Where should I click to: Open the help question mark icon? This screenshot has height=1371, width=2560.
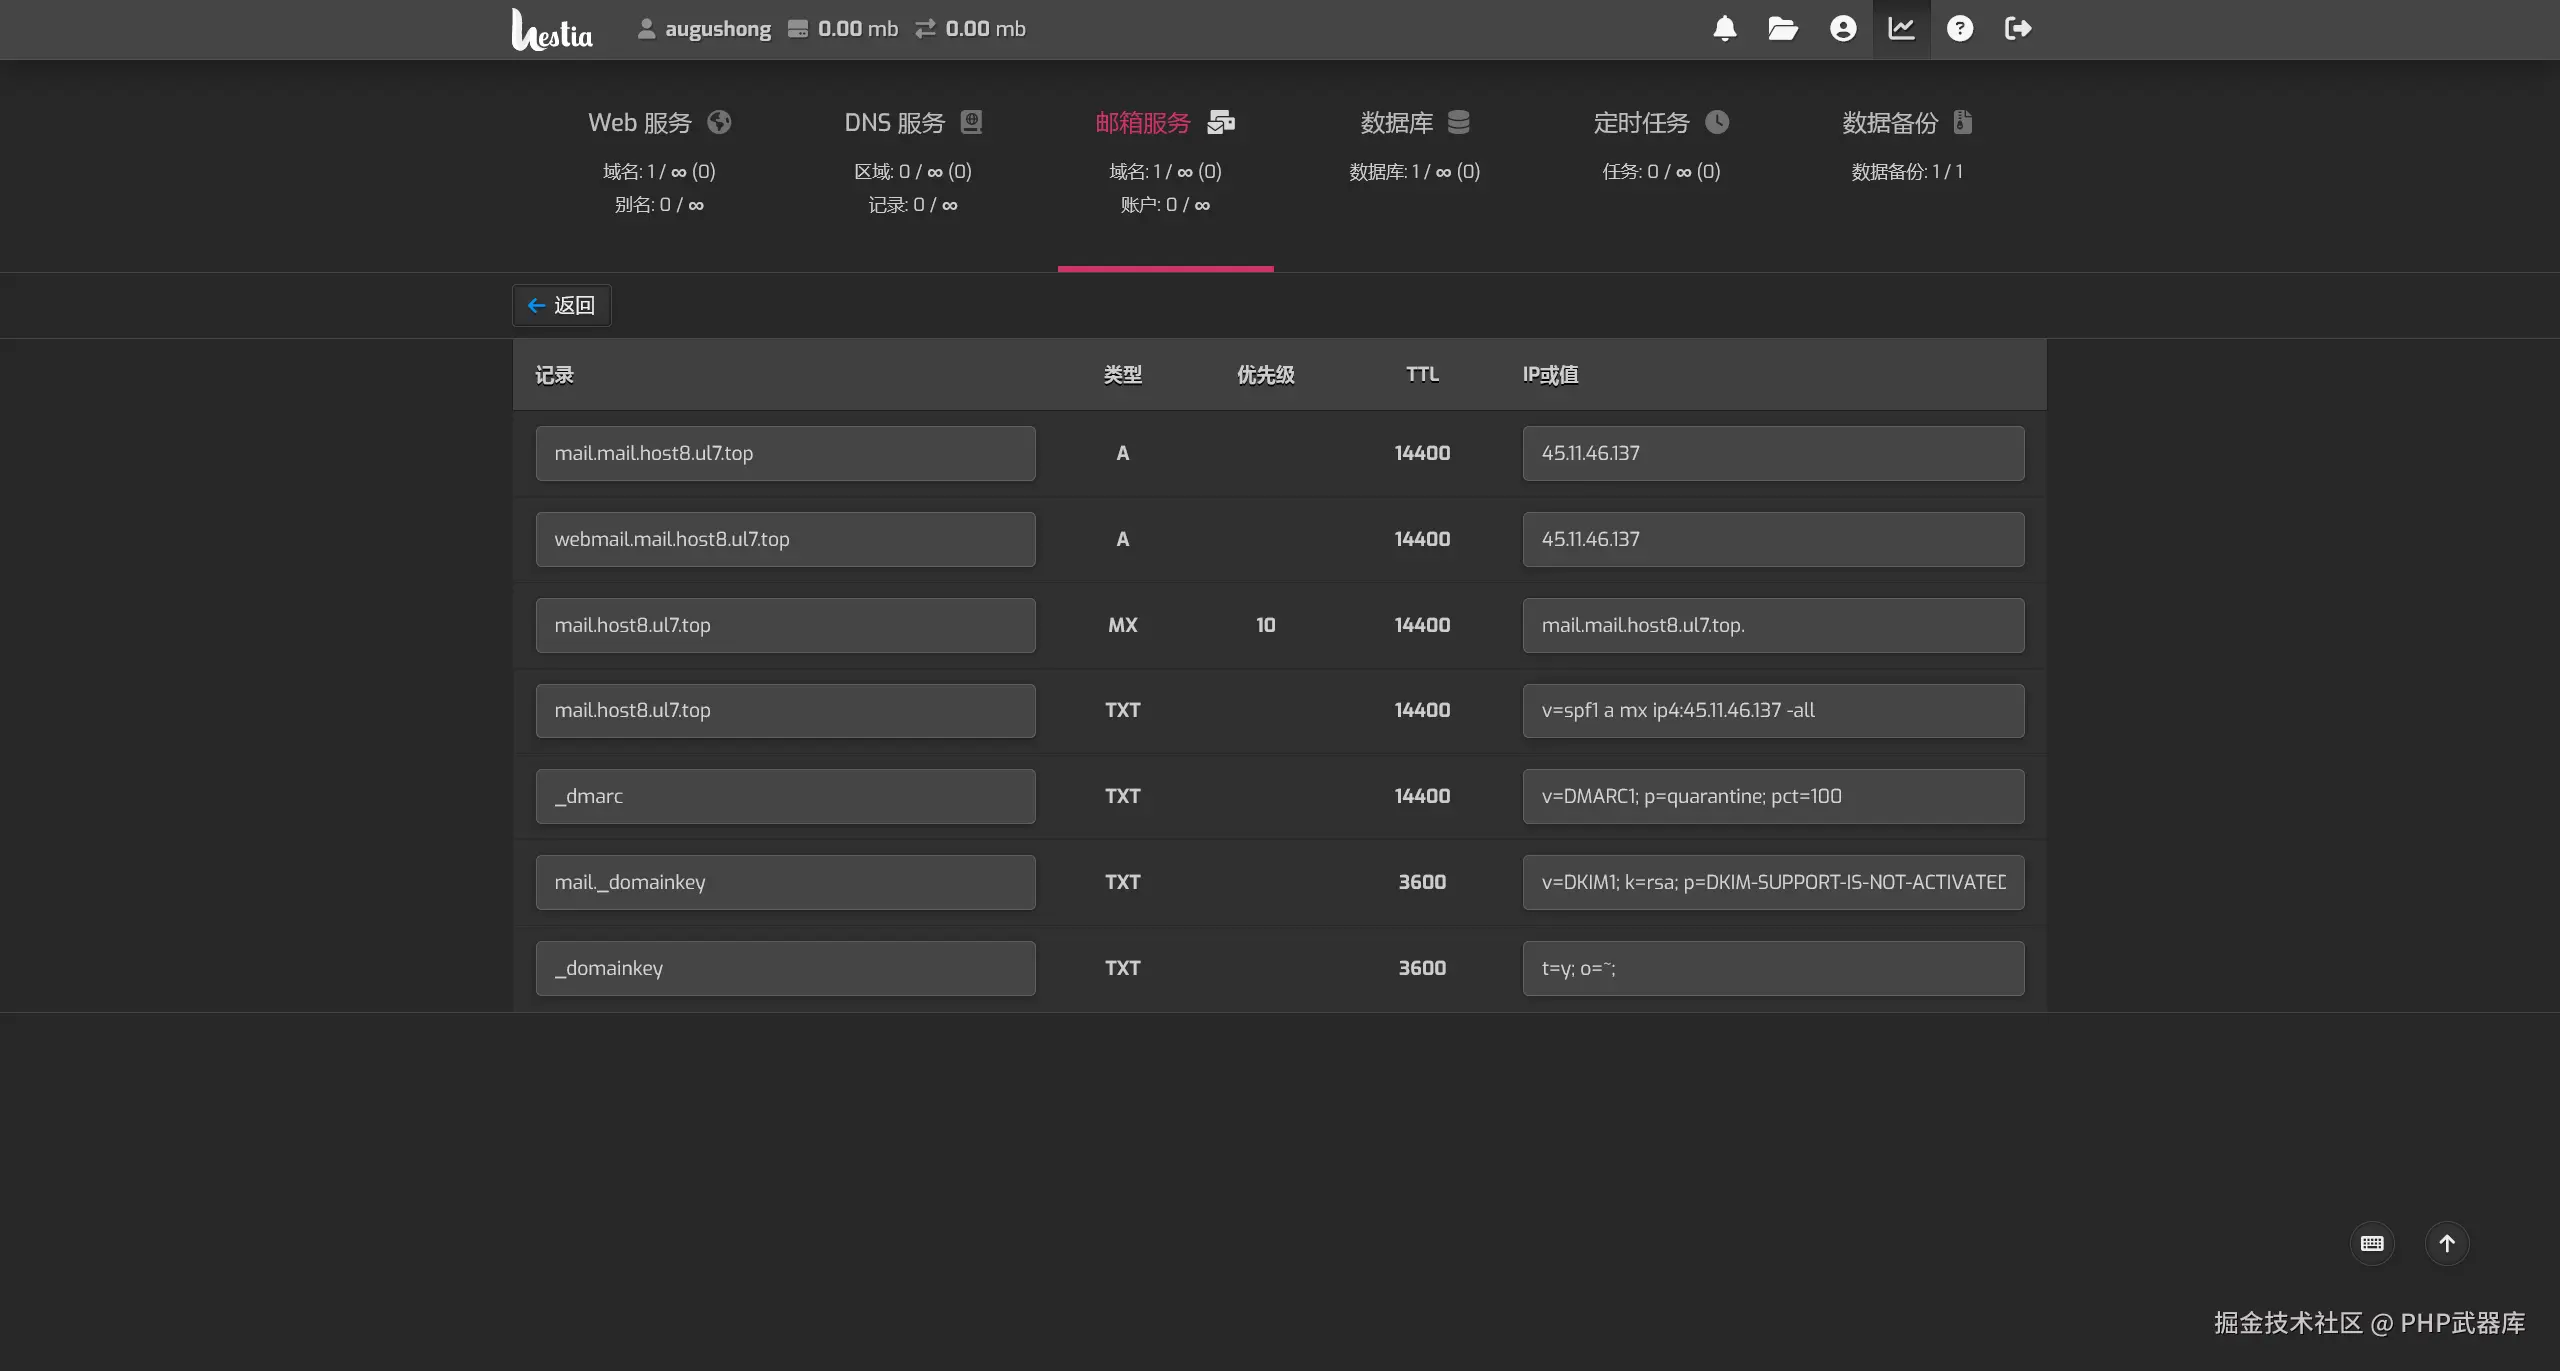pos(1960,28)
